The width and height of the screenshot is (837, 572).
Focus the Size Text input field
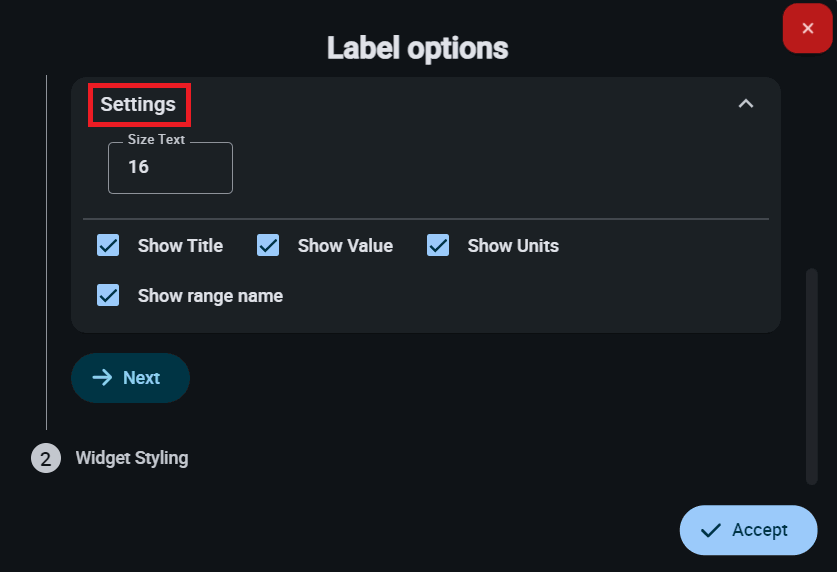tap(170, 168)
